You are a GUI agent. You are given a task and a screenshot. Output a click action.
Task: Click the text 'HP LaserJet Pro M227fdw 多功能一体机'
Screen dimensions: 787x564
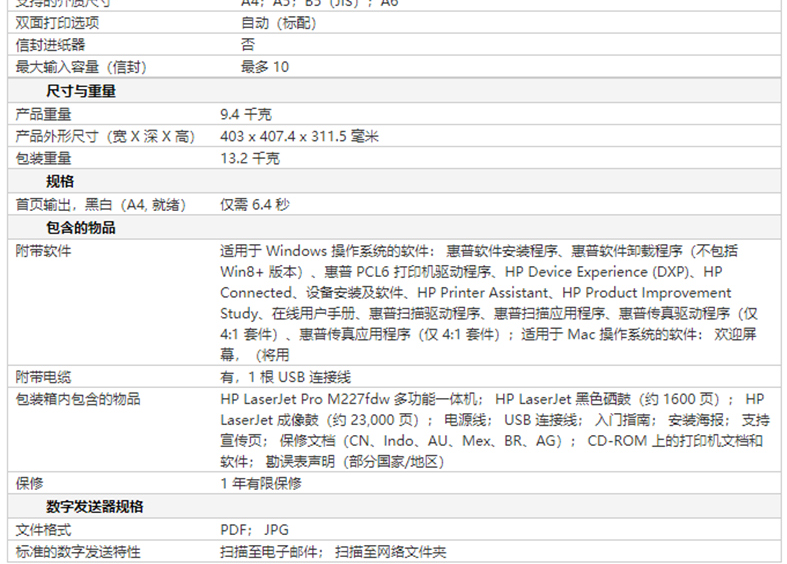349,399
